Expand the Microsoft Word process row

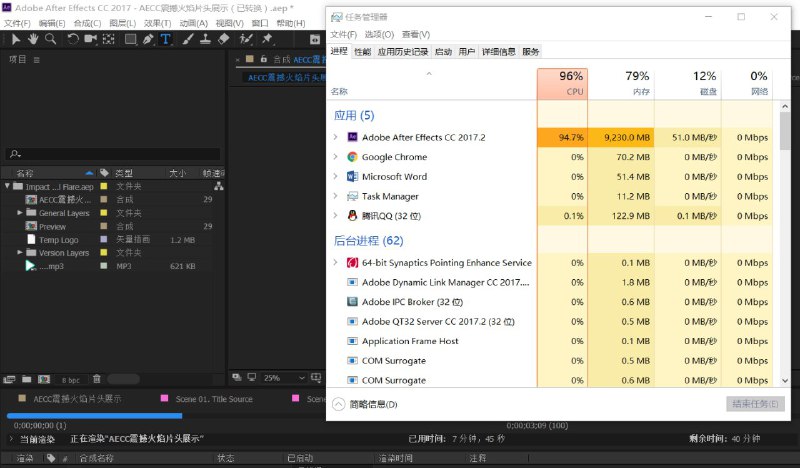335,176
